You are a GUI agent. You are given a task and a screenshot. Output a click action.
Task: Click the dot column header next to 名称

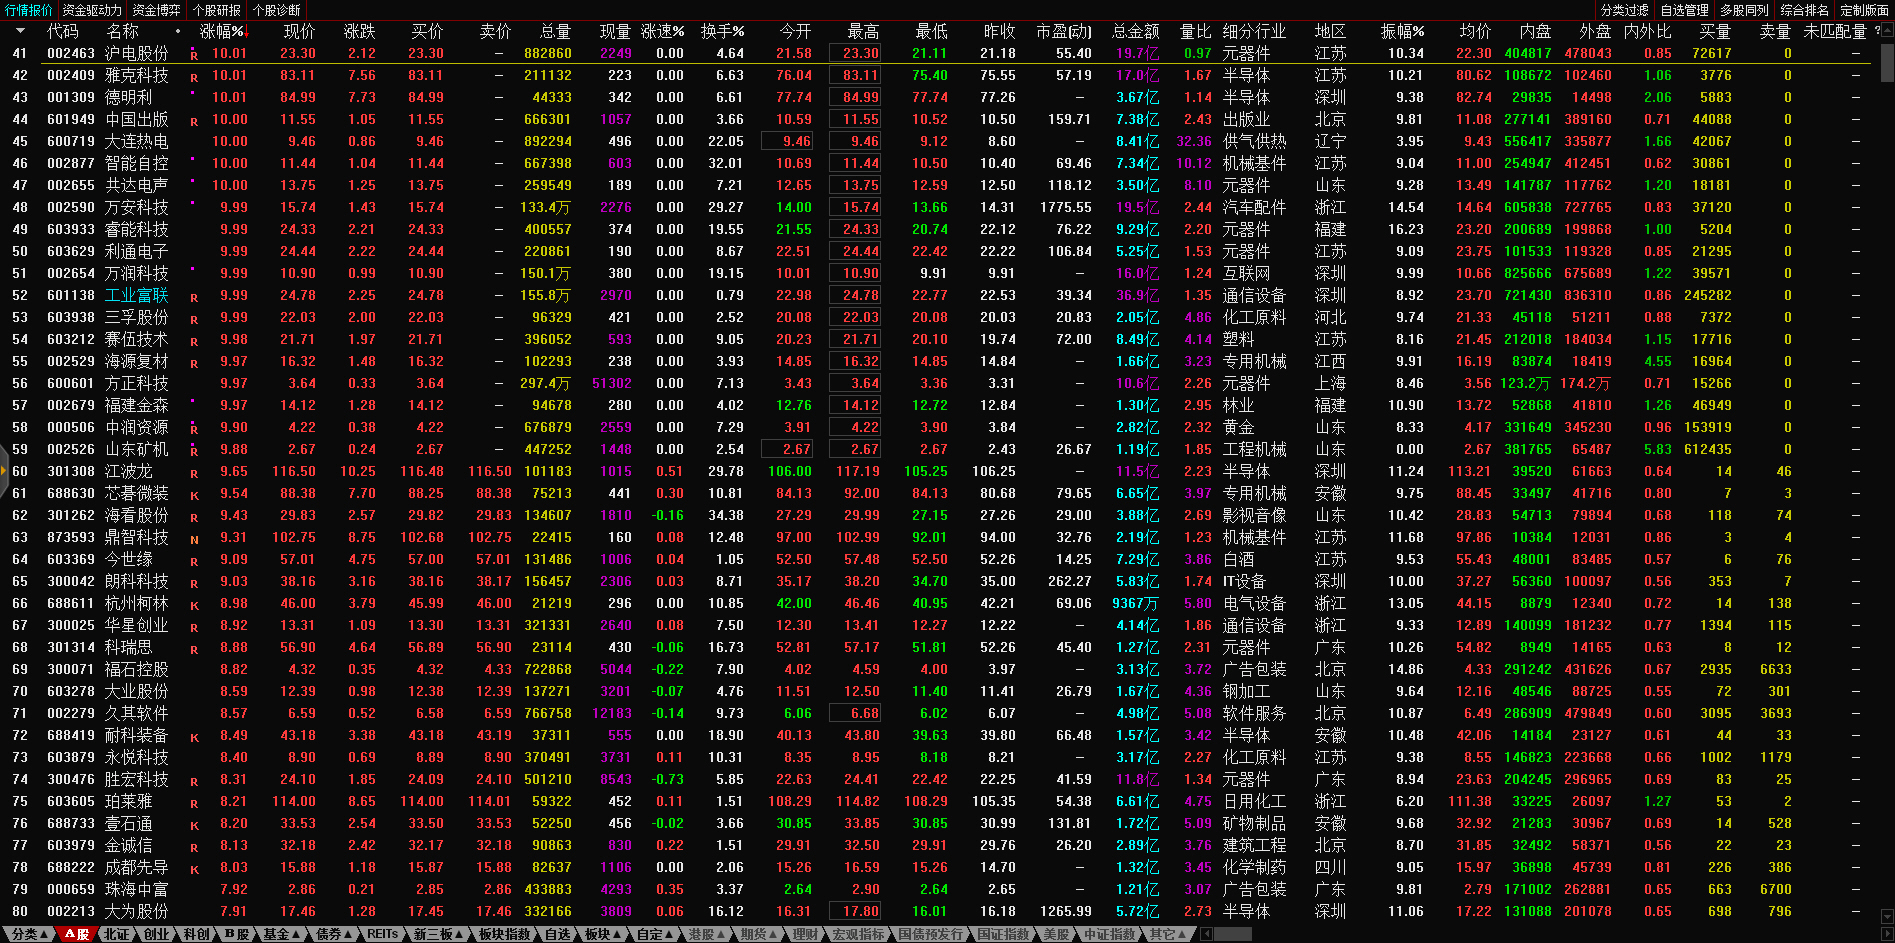click(178, 31)
